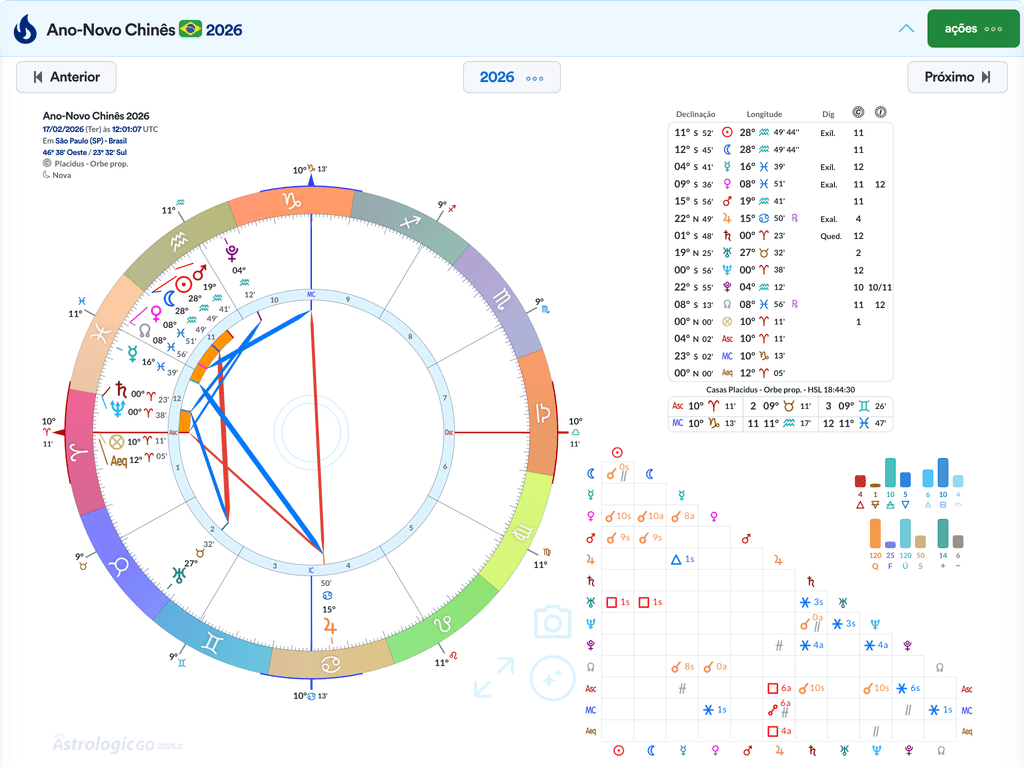Take a chart snapshot with the camera icon

552,622
